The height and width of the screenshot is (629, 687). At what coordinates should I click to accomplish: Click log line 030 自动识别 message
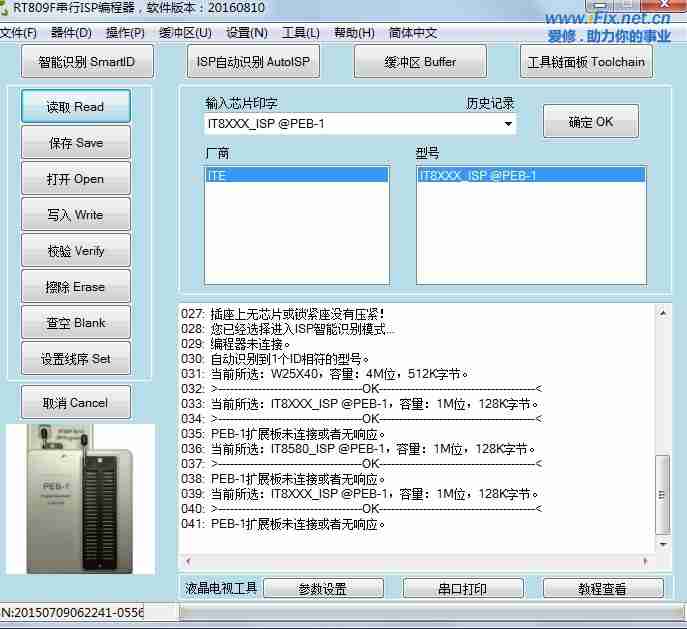pyautogui.click(x=275, y=359)
